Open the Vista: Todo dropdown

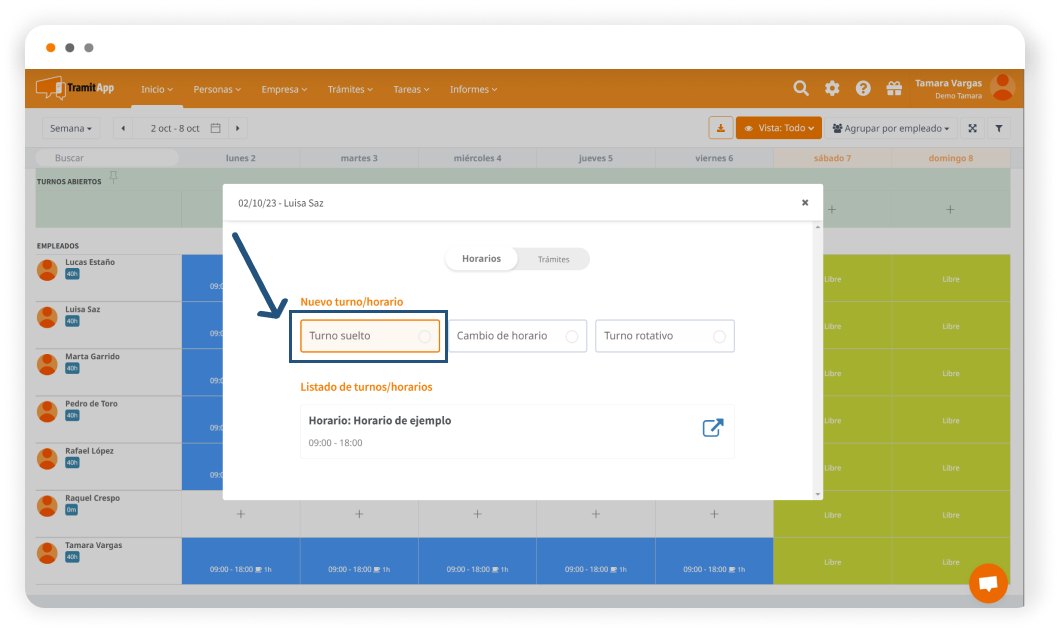pos(779,128)
